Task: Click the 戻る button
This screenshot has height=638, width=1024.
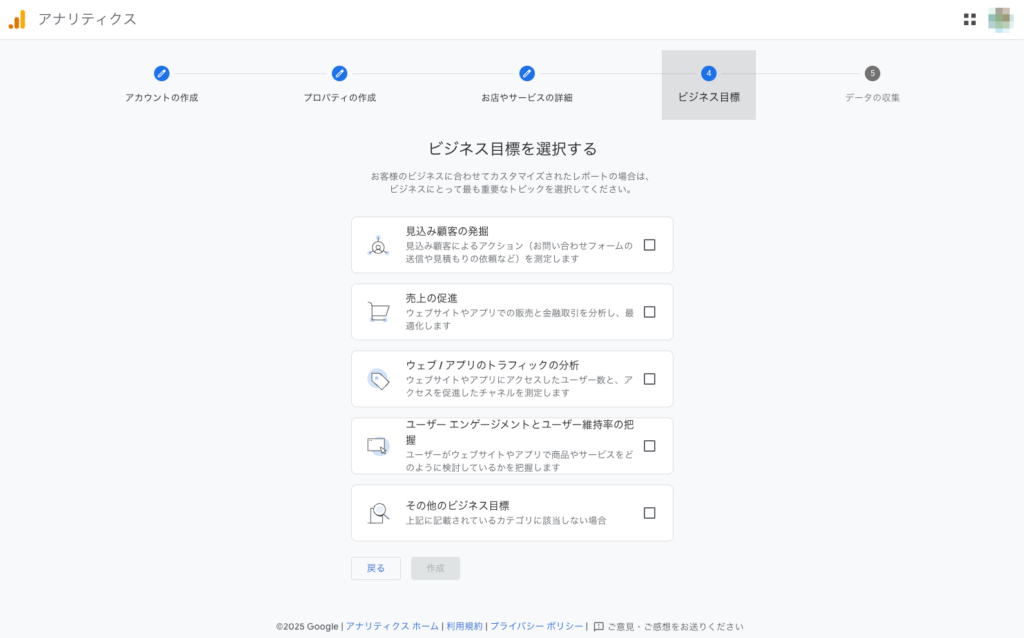Action: (x=375, y=567)
